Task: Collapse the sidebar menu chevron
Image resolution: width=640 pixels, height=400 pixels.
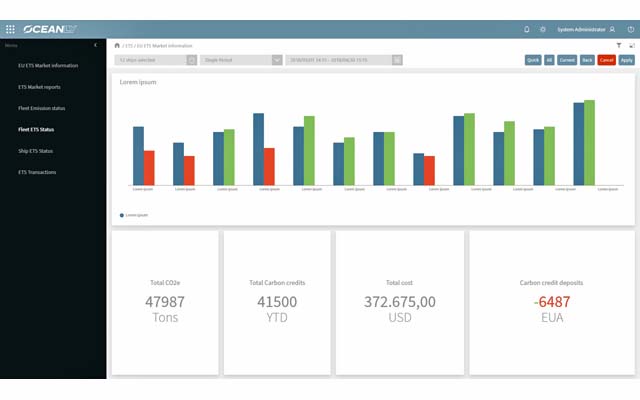Action: 95,46
